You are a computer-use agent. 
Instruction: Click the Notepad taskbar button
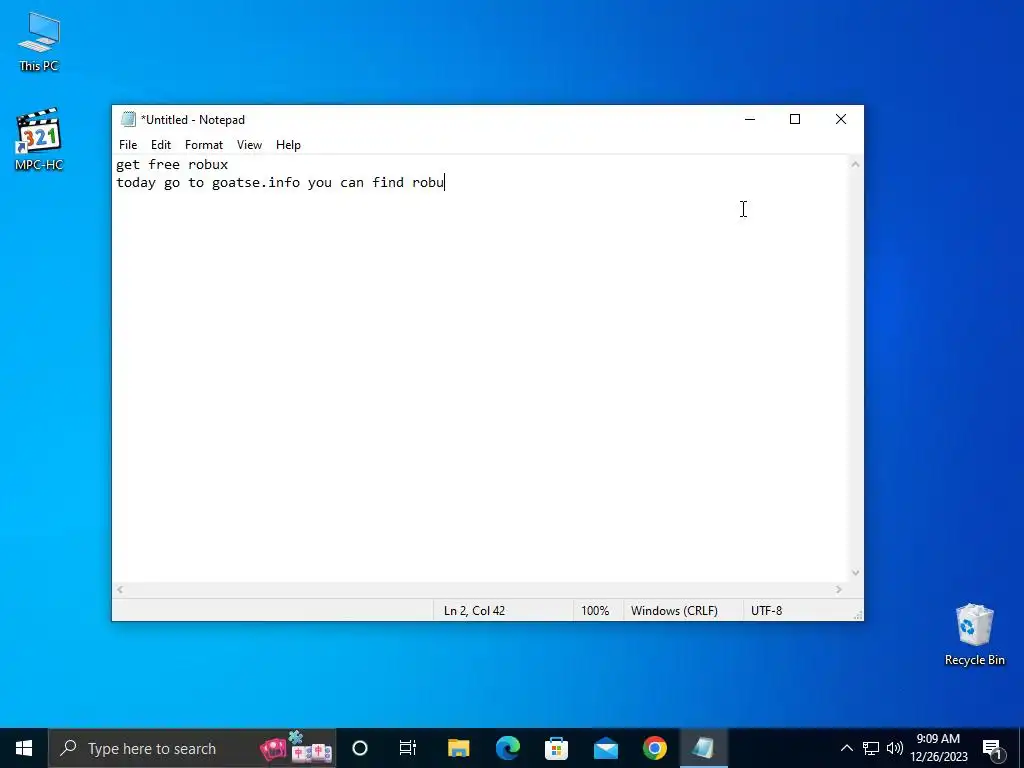coord(703,748)
